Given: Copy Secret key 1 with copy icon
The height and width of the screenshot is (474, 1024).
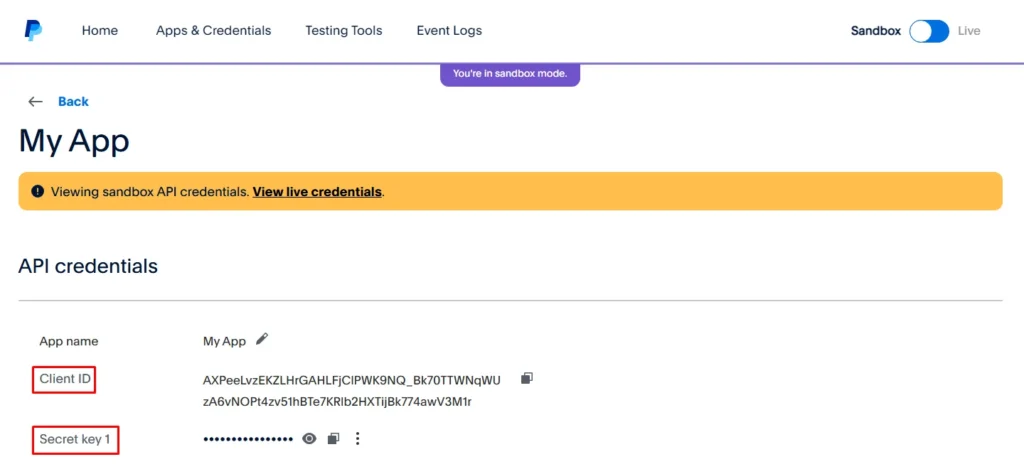Looking at the screenshot, I should (334, 439).
